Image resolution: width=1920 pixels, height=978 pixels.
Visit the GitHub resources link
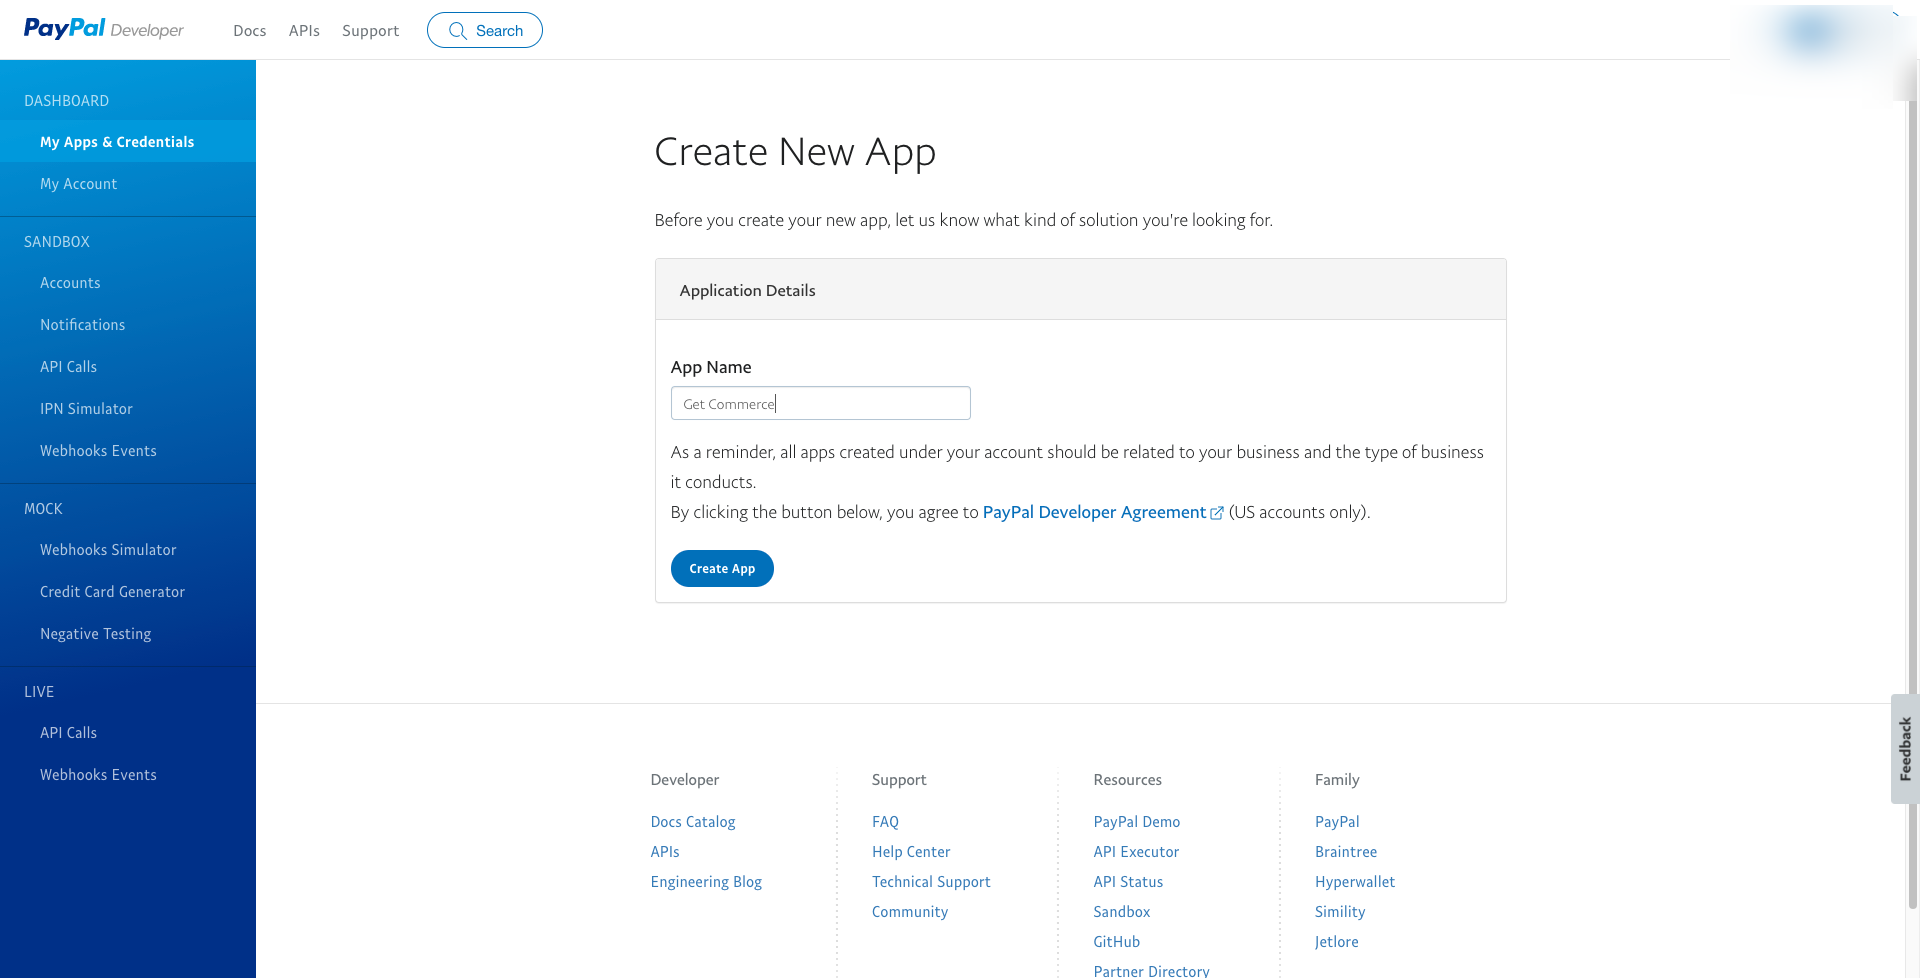point(1116,942)
